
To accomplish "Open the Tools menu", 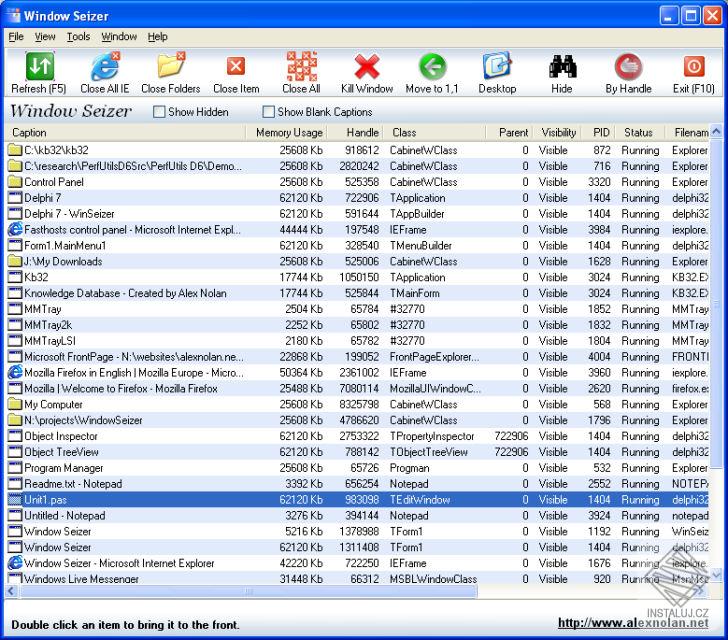I will pos(78,37).
